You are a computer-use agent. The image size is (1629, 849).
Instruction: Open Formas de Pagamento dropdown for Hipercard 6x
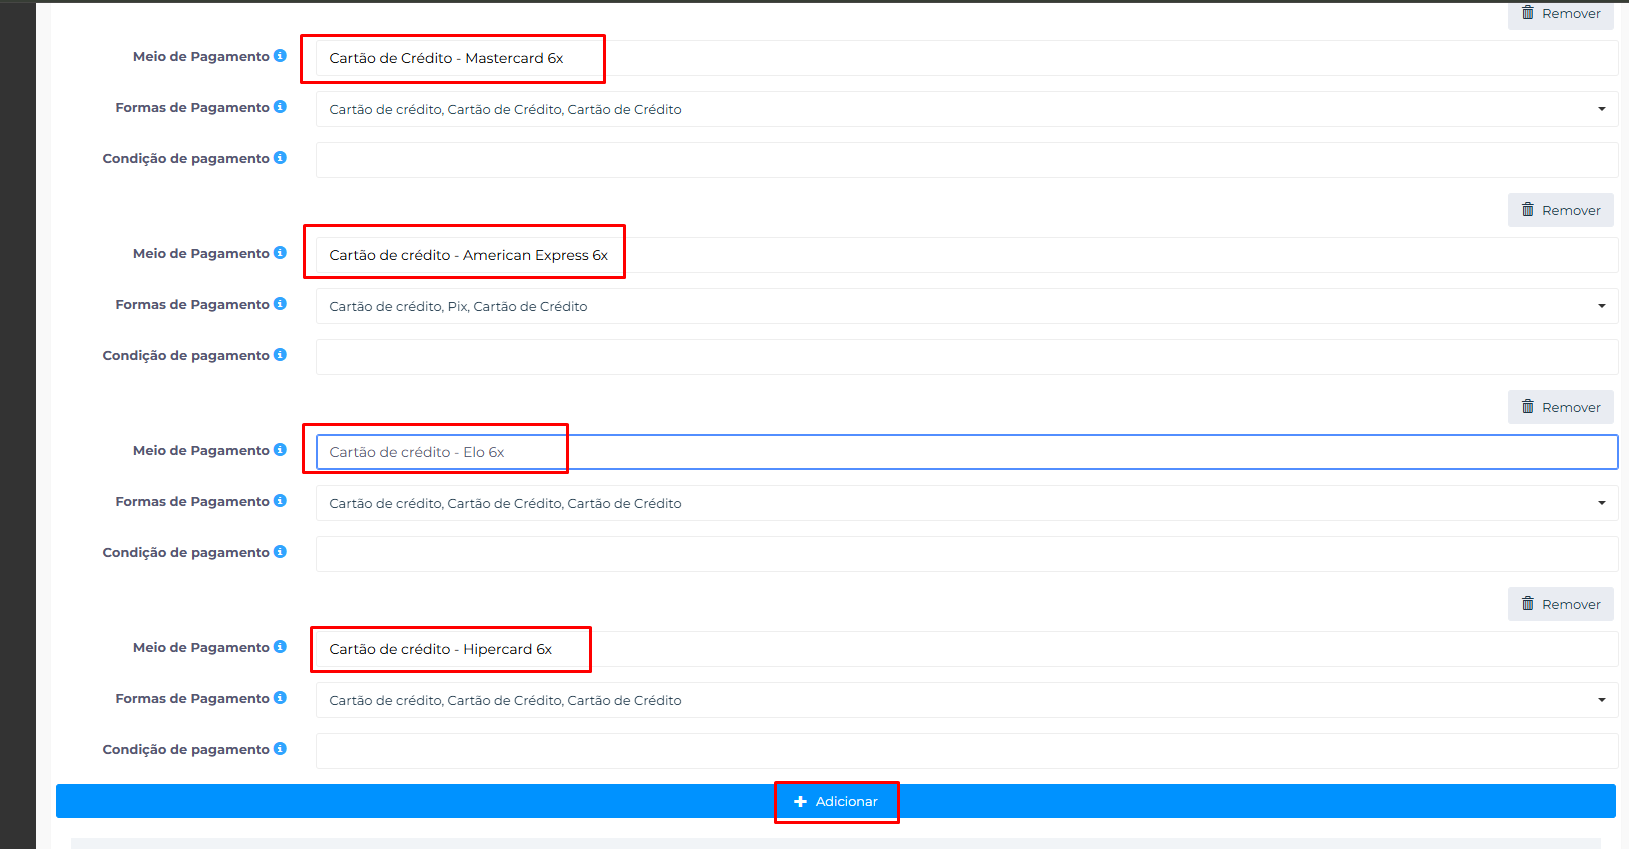pos(967,700)
